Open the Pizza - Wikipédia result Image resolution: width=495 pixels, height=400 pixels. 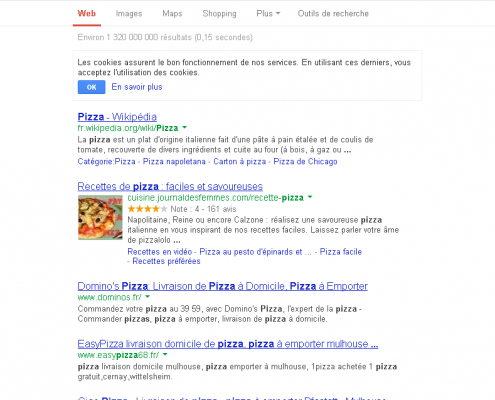coord(117,117)
